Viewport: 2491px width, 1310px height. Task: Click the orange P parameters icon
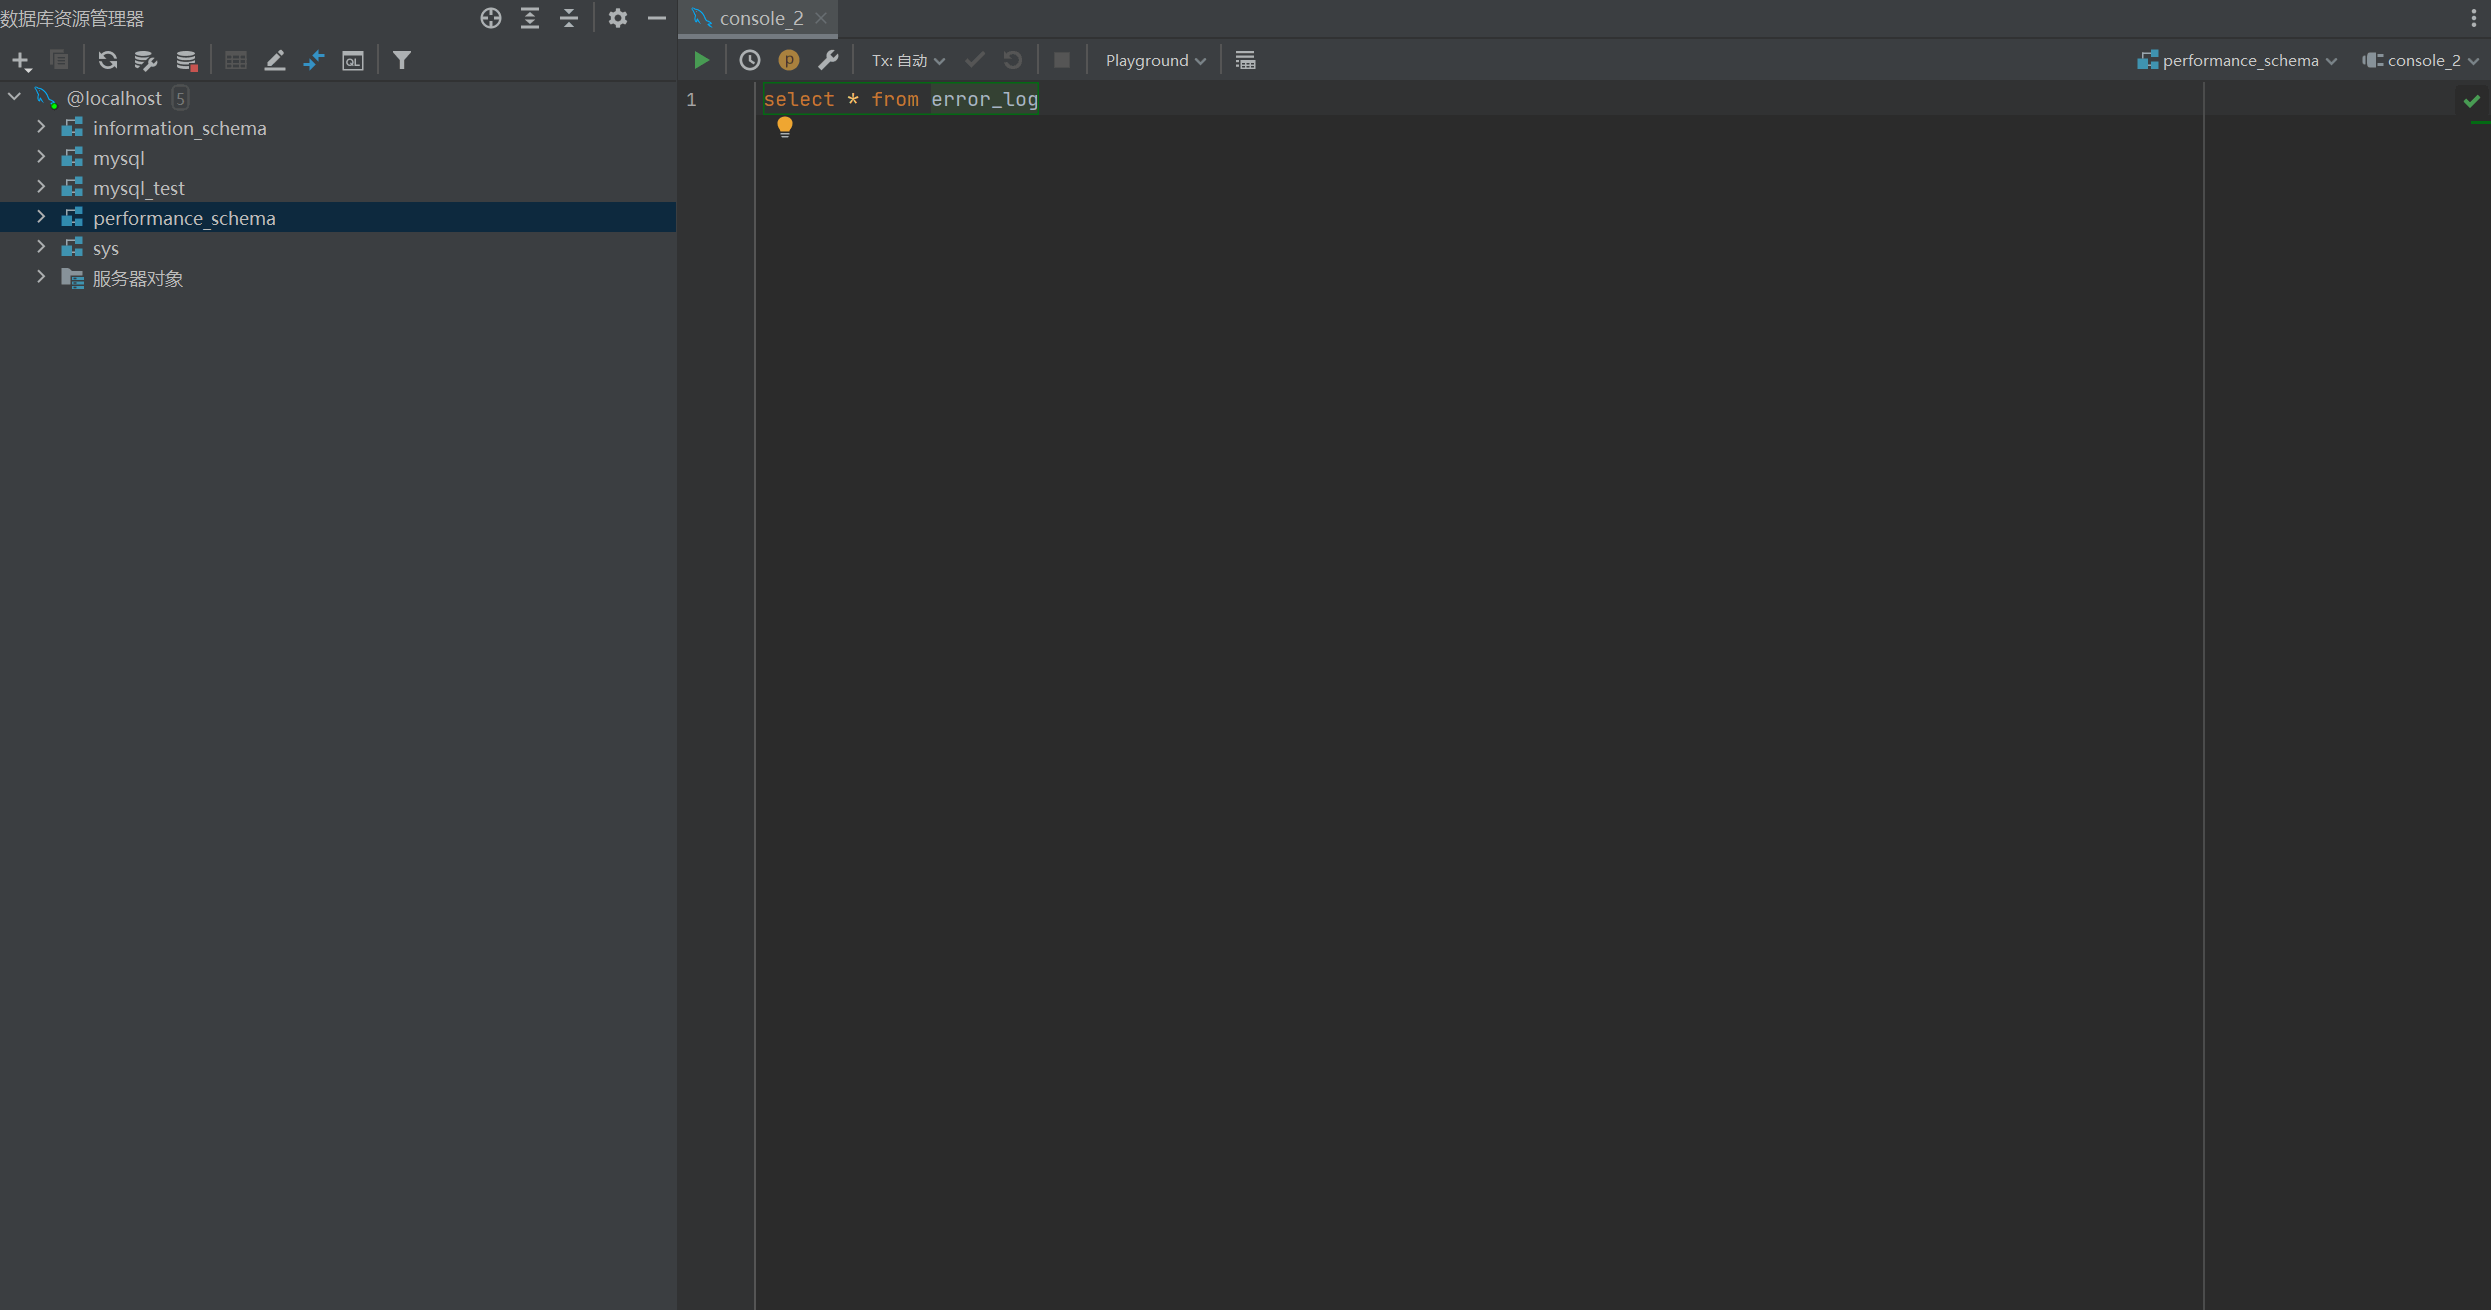(788, 60)
